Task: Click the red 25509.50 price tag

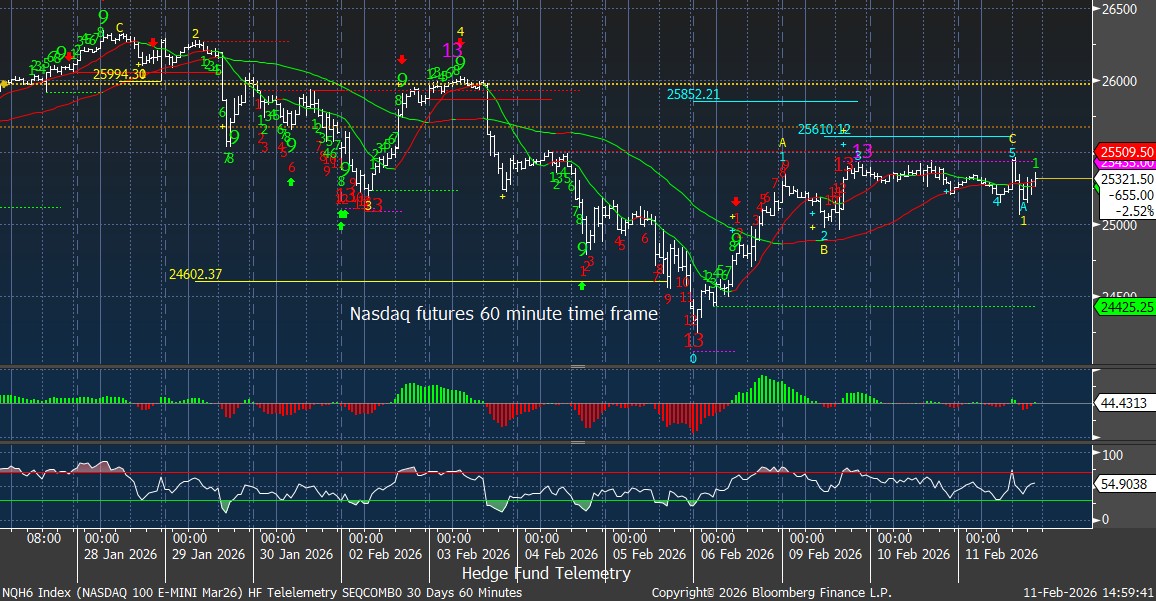Action: click(x=1126, y=152)
